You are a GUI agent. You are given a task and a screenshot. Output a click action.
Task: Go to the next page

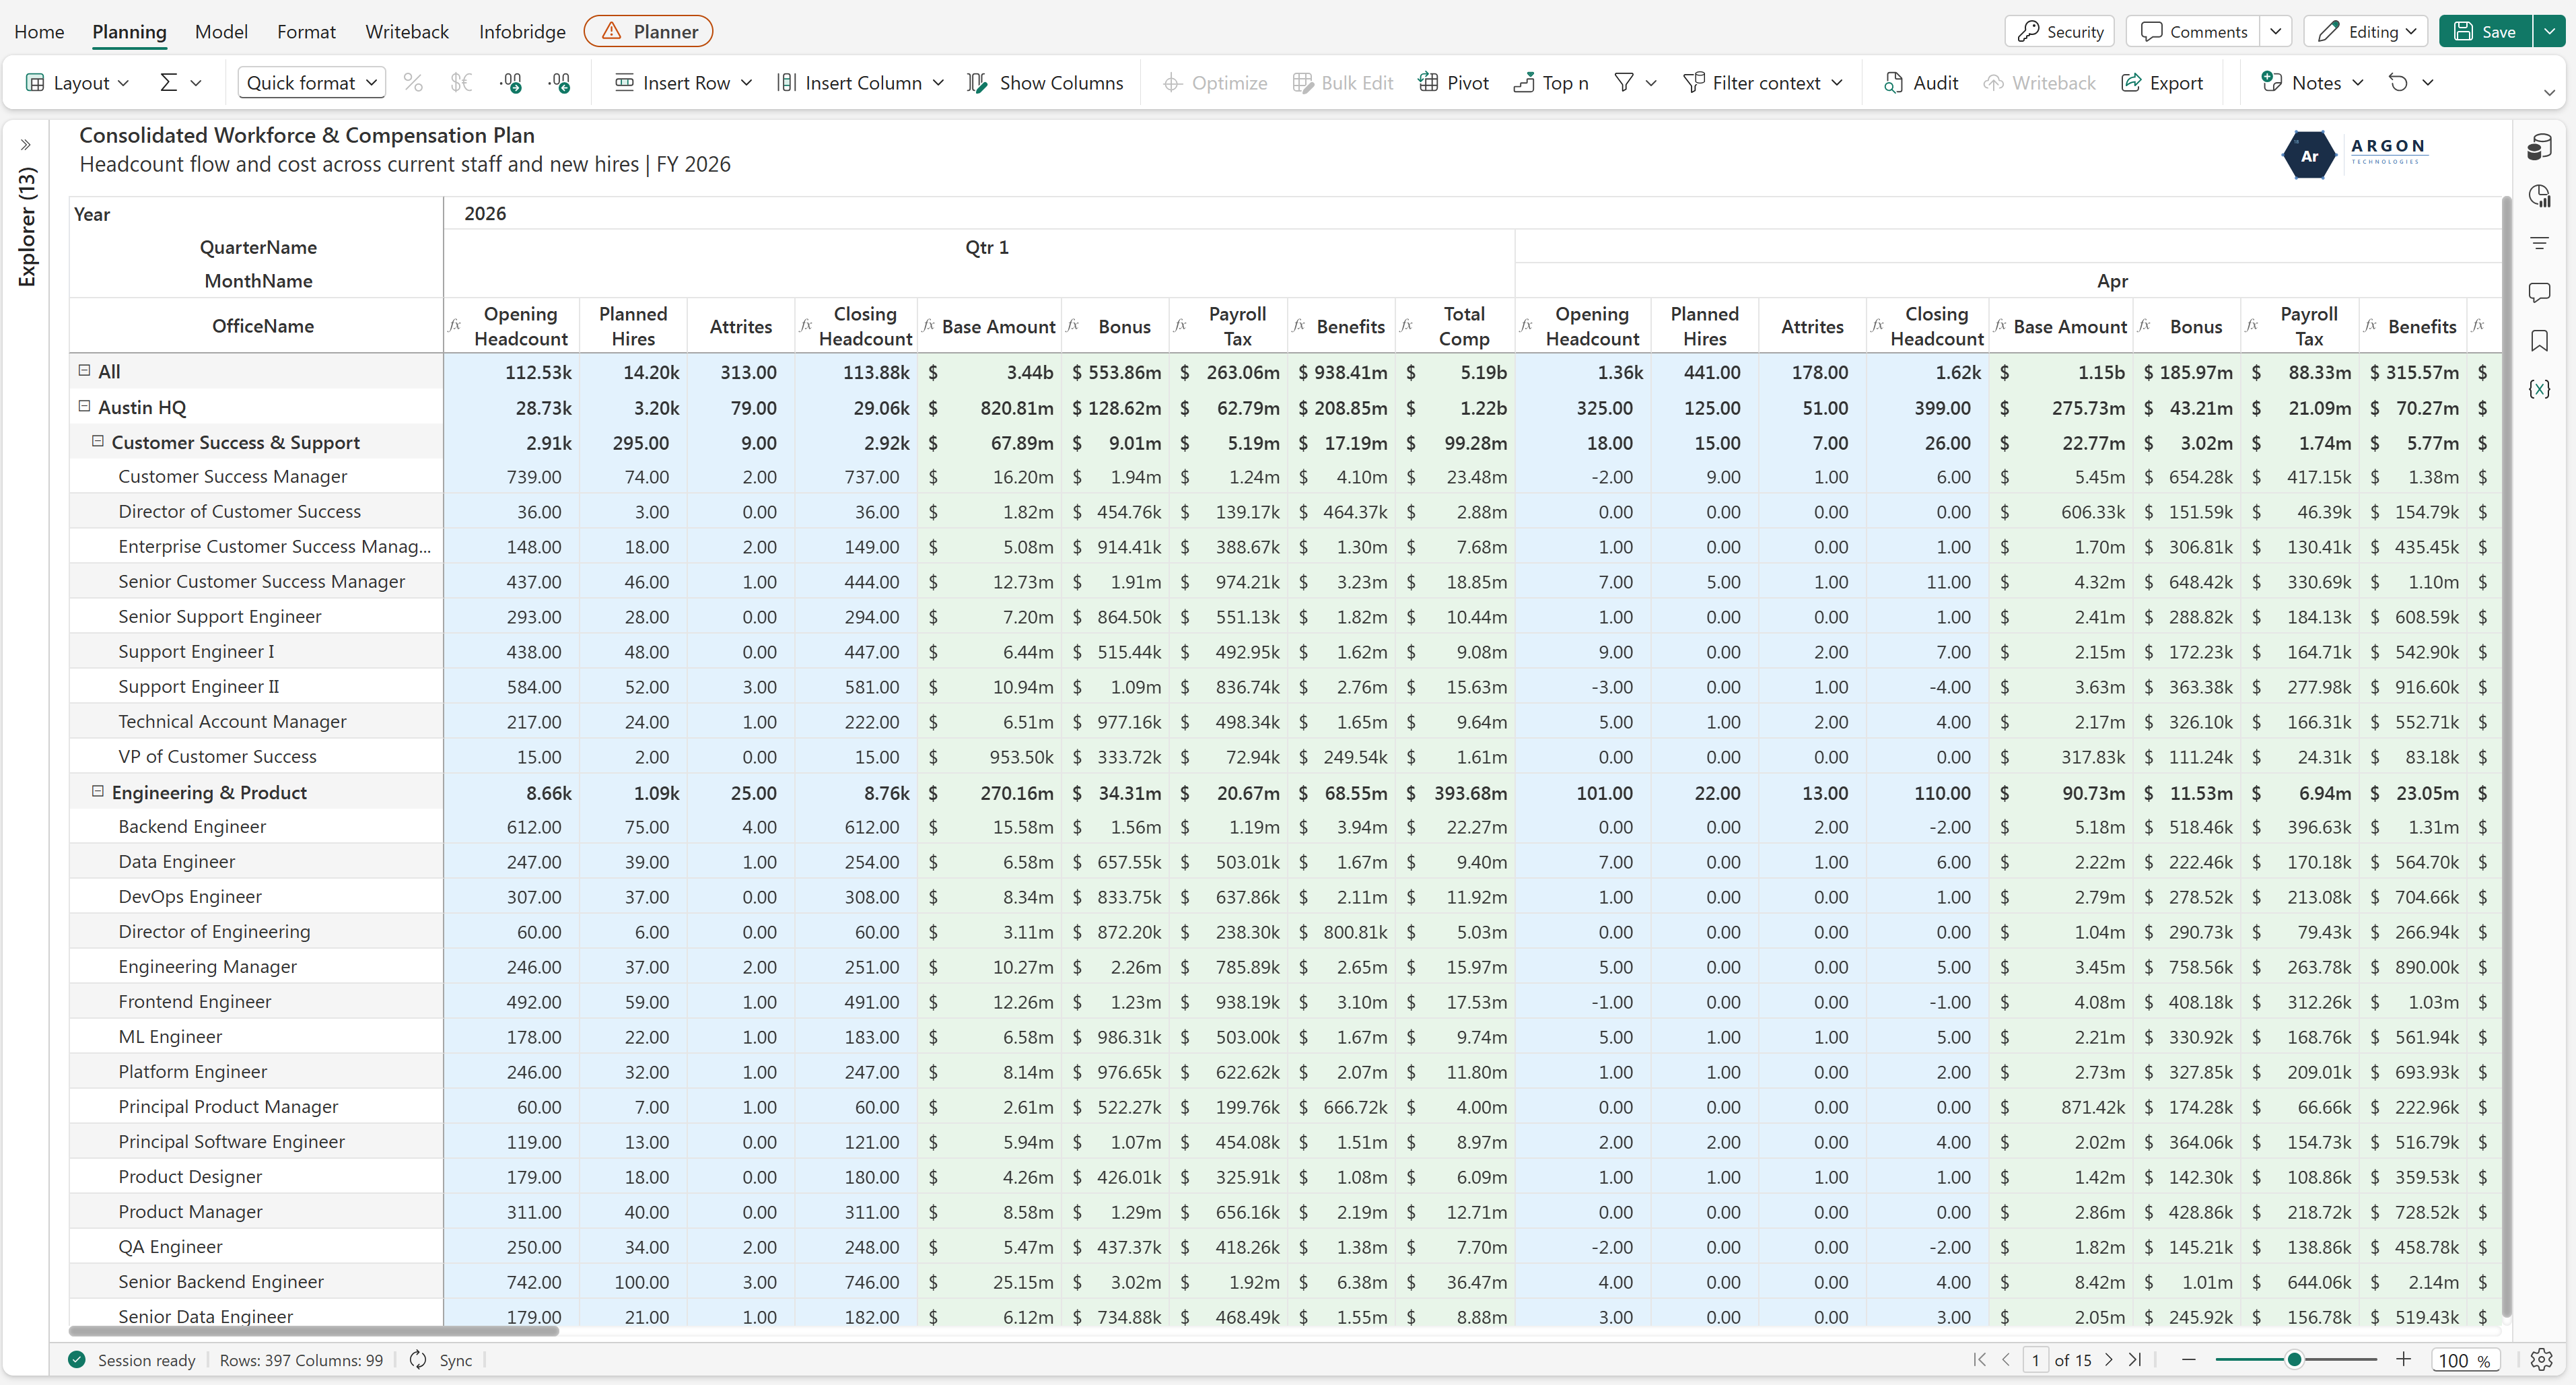pyautogui.click(x=2108, y=1359)
